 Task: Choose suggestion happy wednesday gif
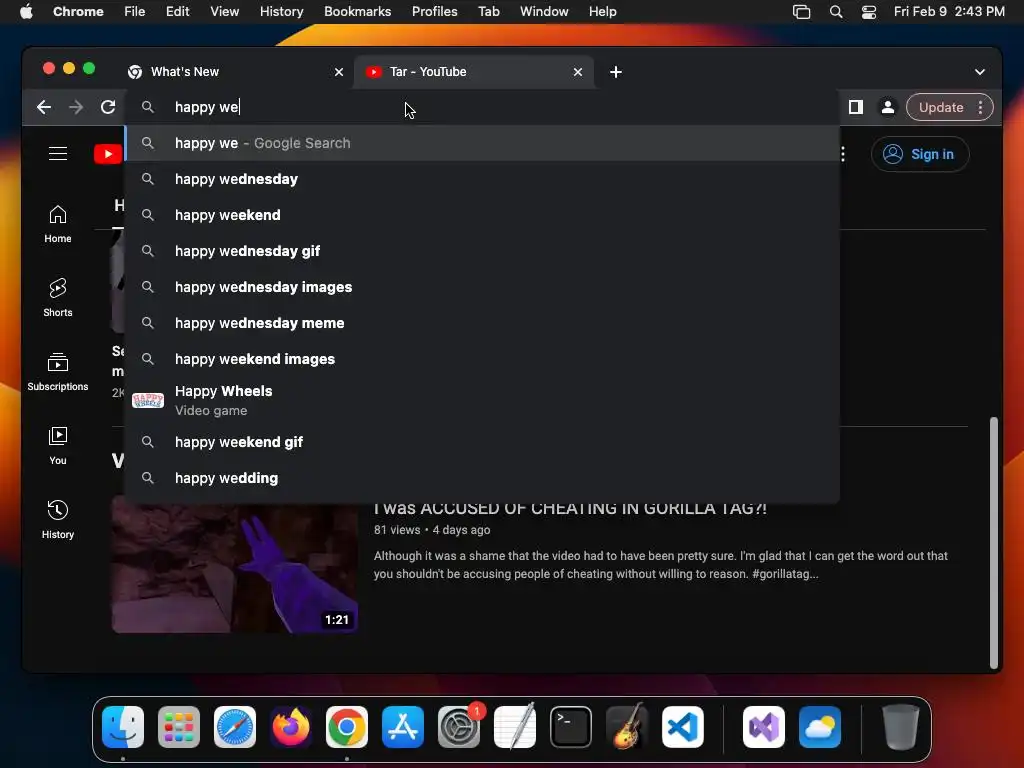[x=482, y=251]
